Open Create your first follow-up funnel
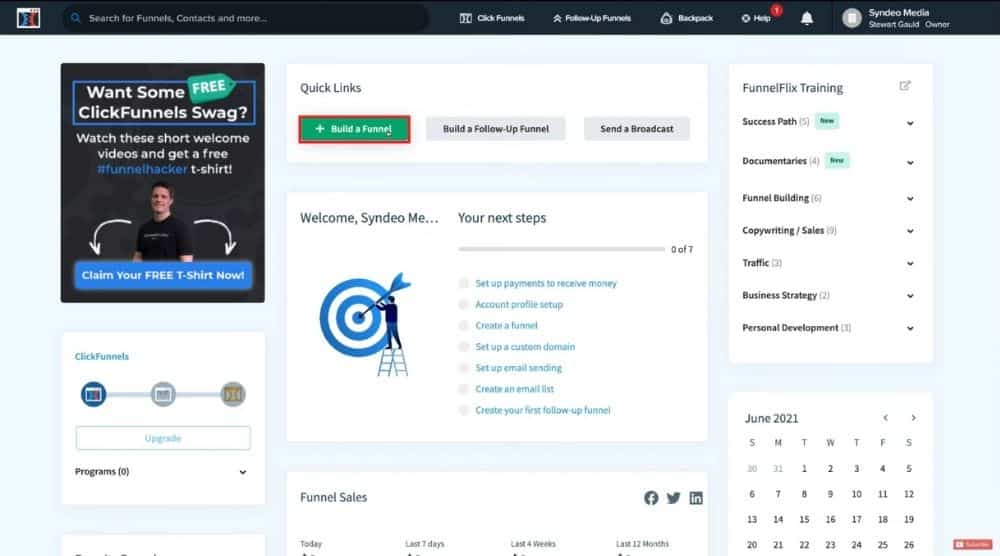The width and height of the screenshot is (1000, 556). pos(543,410)
